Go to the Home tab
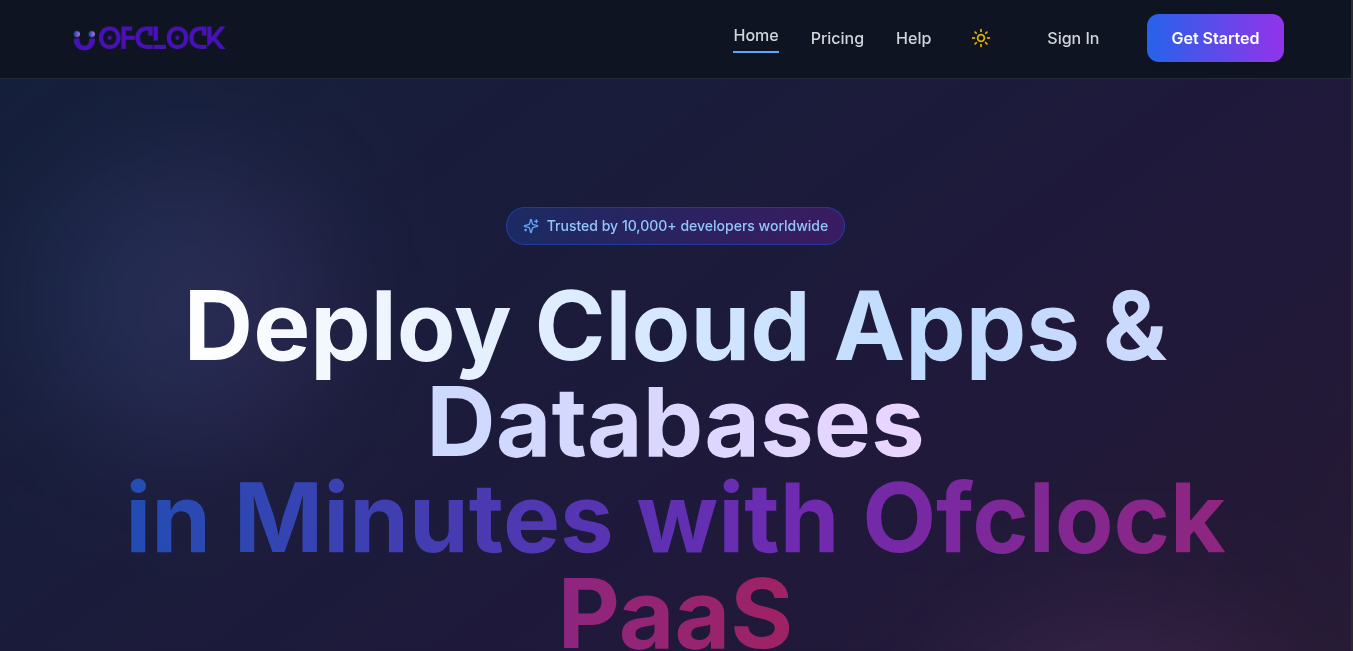The image size is (1353, 651). (755, 36)
